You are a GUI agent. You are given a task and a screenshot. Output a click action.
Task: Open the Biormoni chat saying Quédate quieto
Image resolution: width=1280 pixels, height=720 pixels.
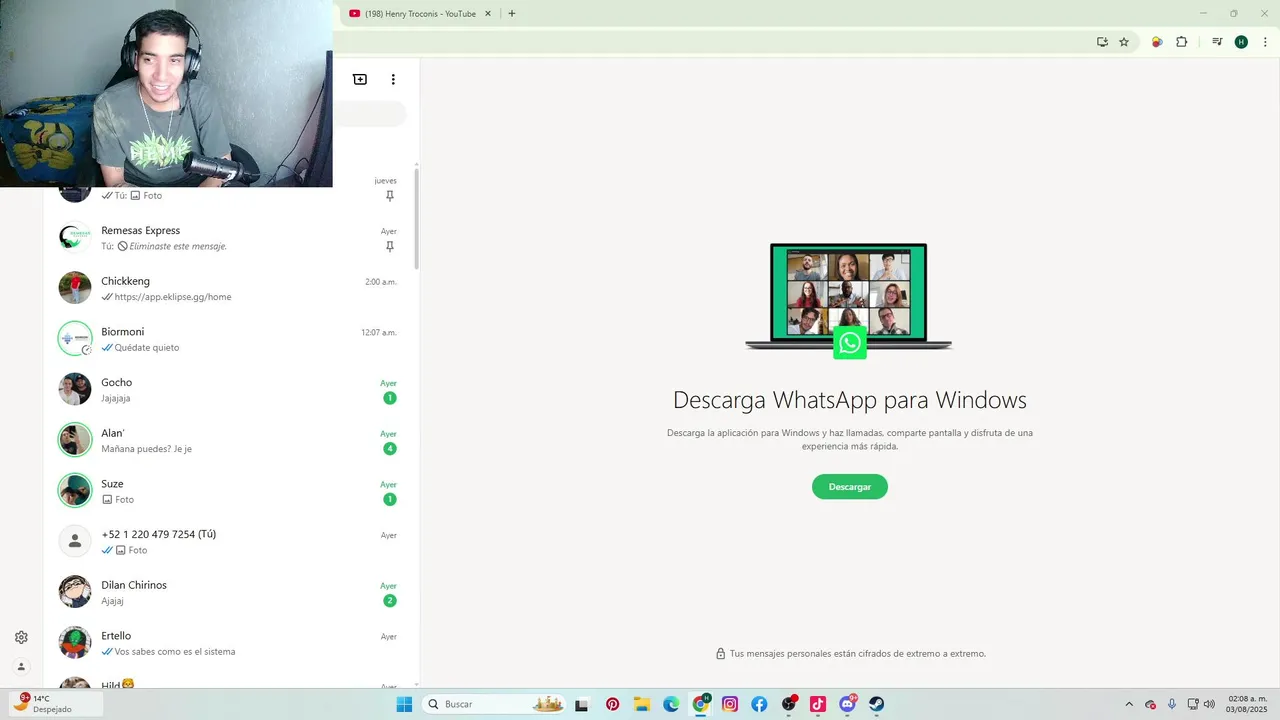click(228, 338)
